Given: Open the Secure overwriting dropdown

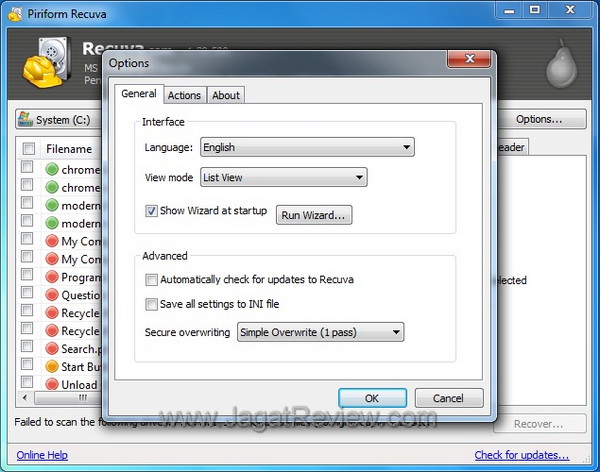Looking at the screenshot, I should coord(320,332).
